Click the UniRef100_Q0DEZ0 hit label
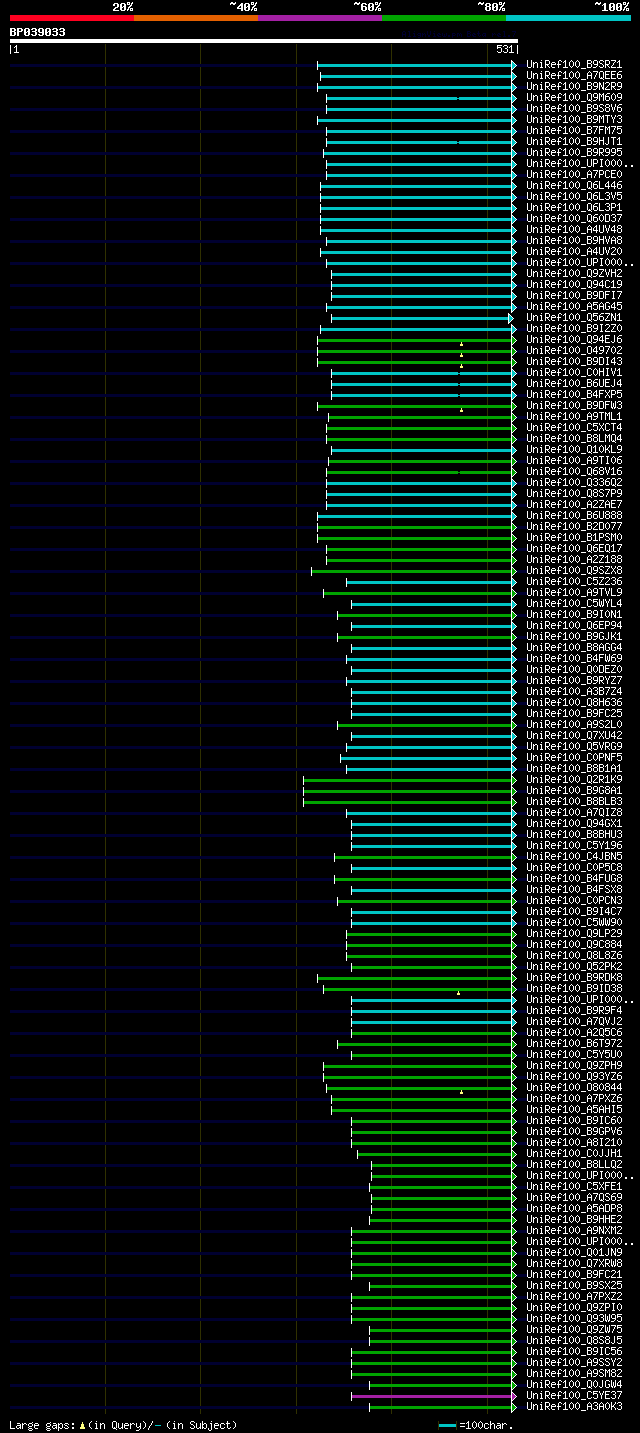This screenshot has width=640, height=1433. pos(574,669)
